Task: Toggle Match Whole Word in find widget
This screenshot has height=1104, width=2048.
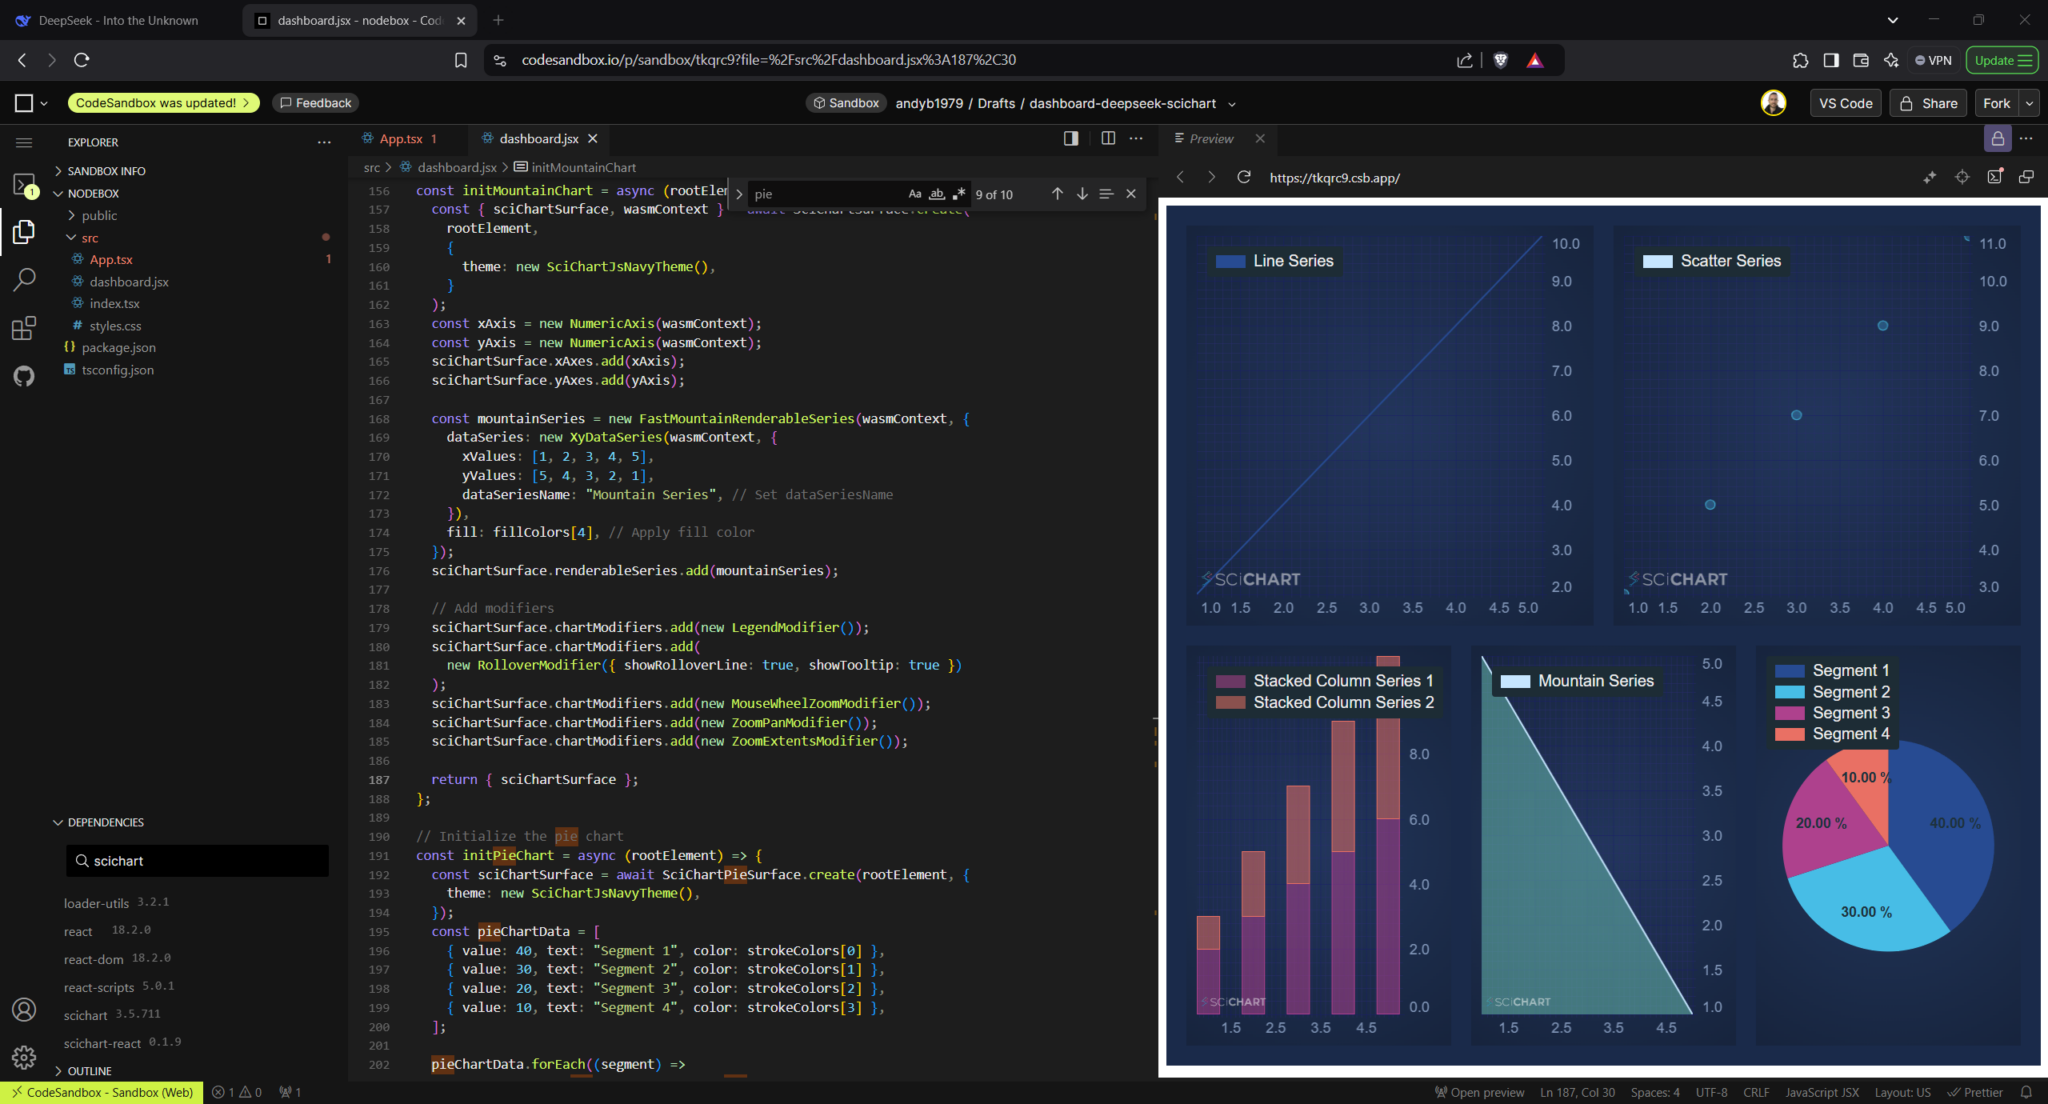Action: tap(937, 194)
